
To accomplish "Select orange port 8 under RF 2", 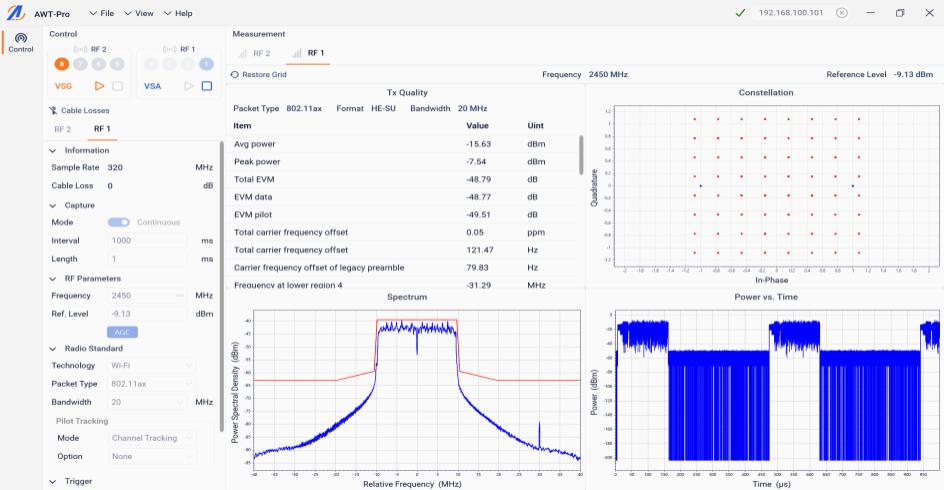I will coord(62,64).
